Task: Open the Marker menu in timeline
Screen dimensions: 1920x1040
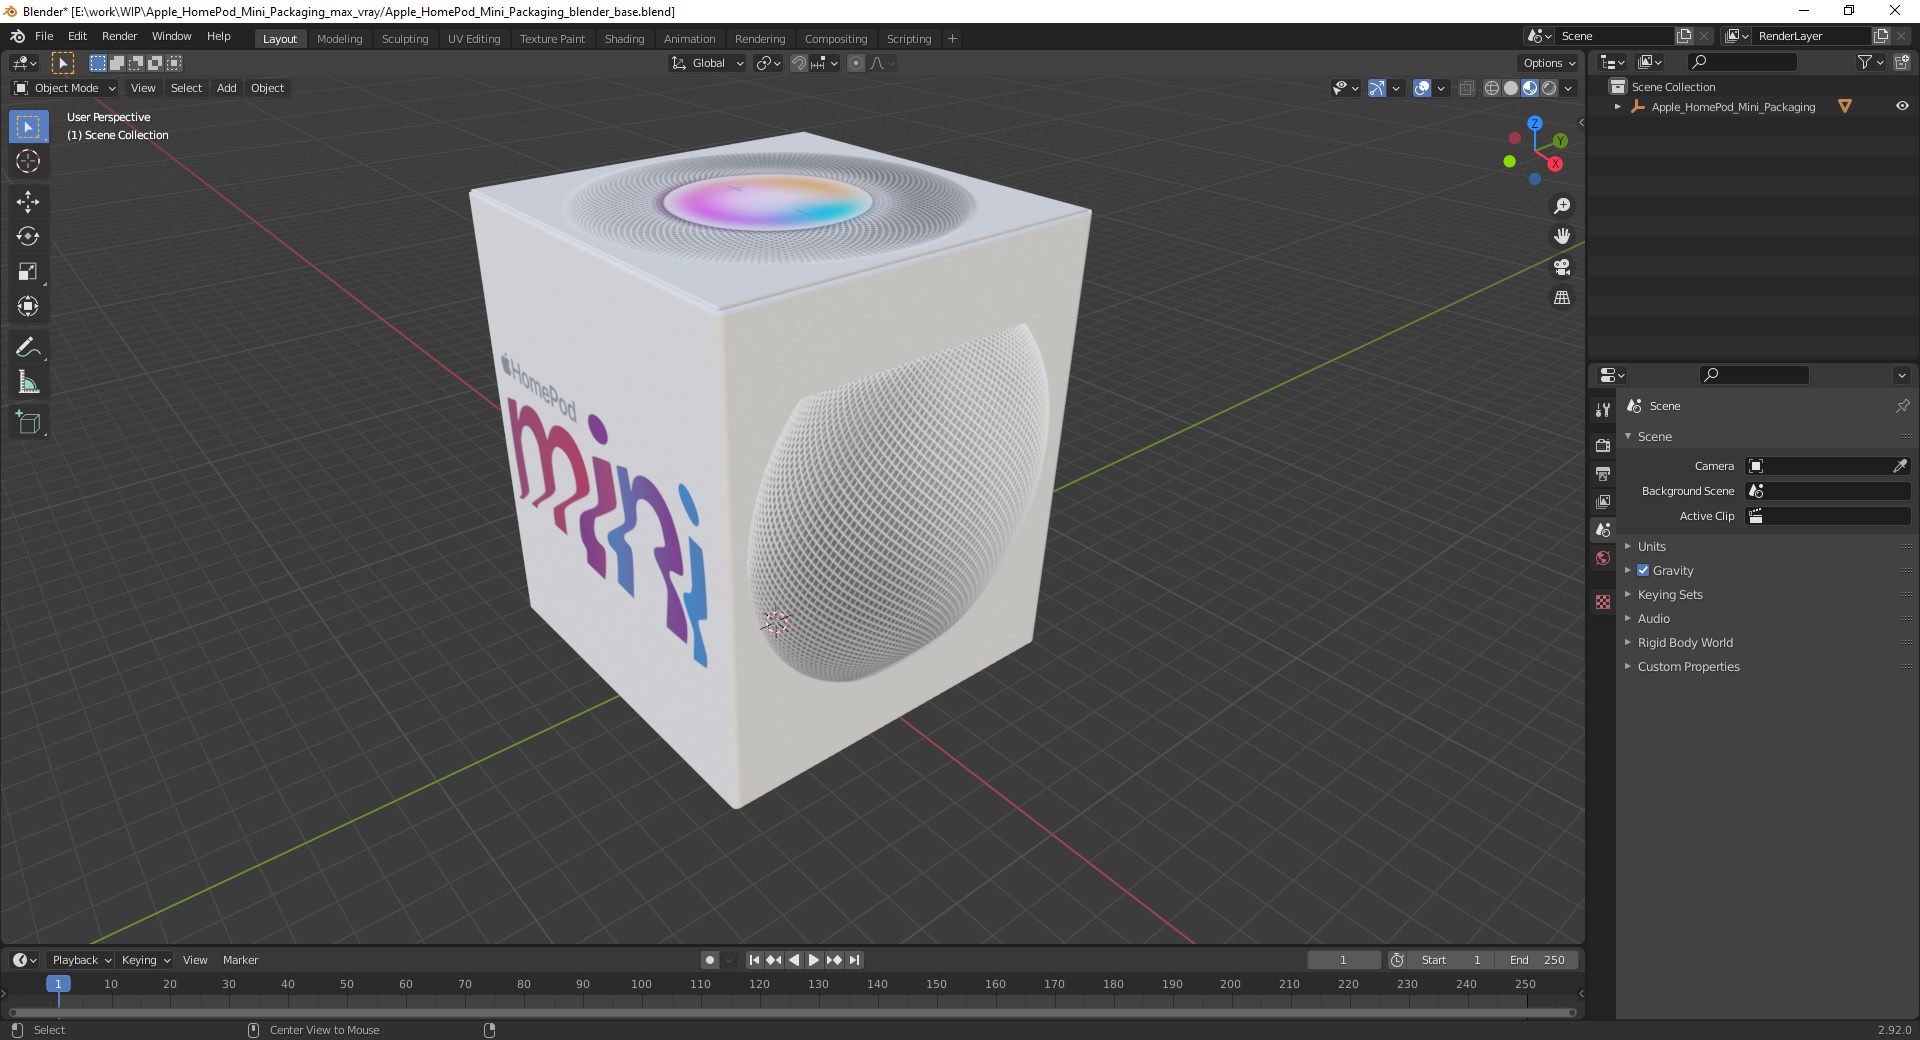Action: tap(240, 960)
